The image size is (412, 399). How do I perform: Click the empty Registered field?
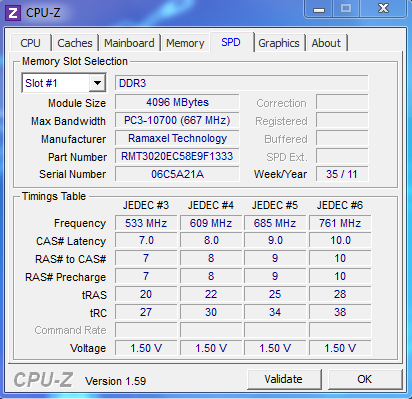[342, 120]
